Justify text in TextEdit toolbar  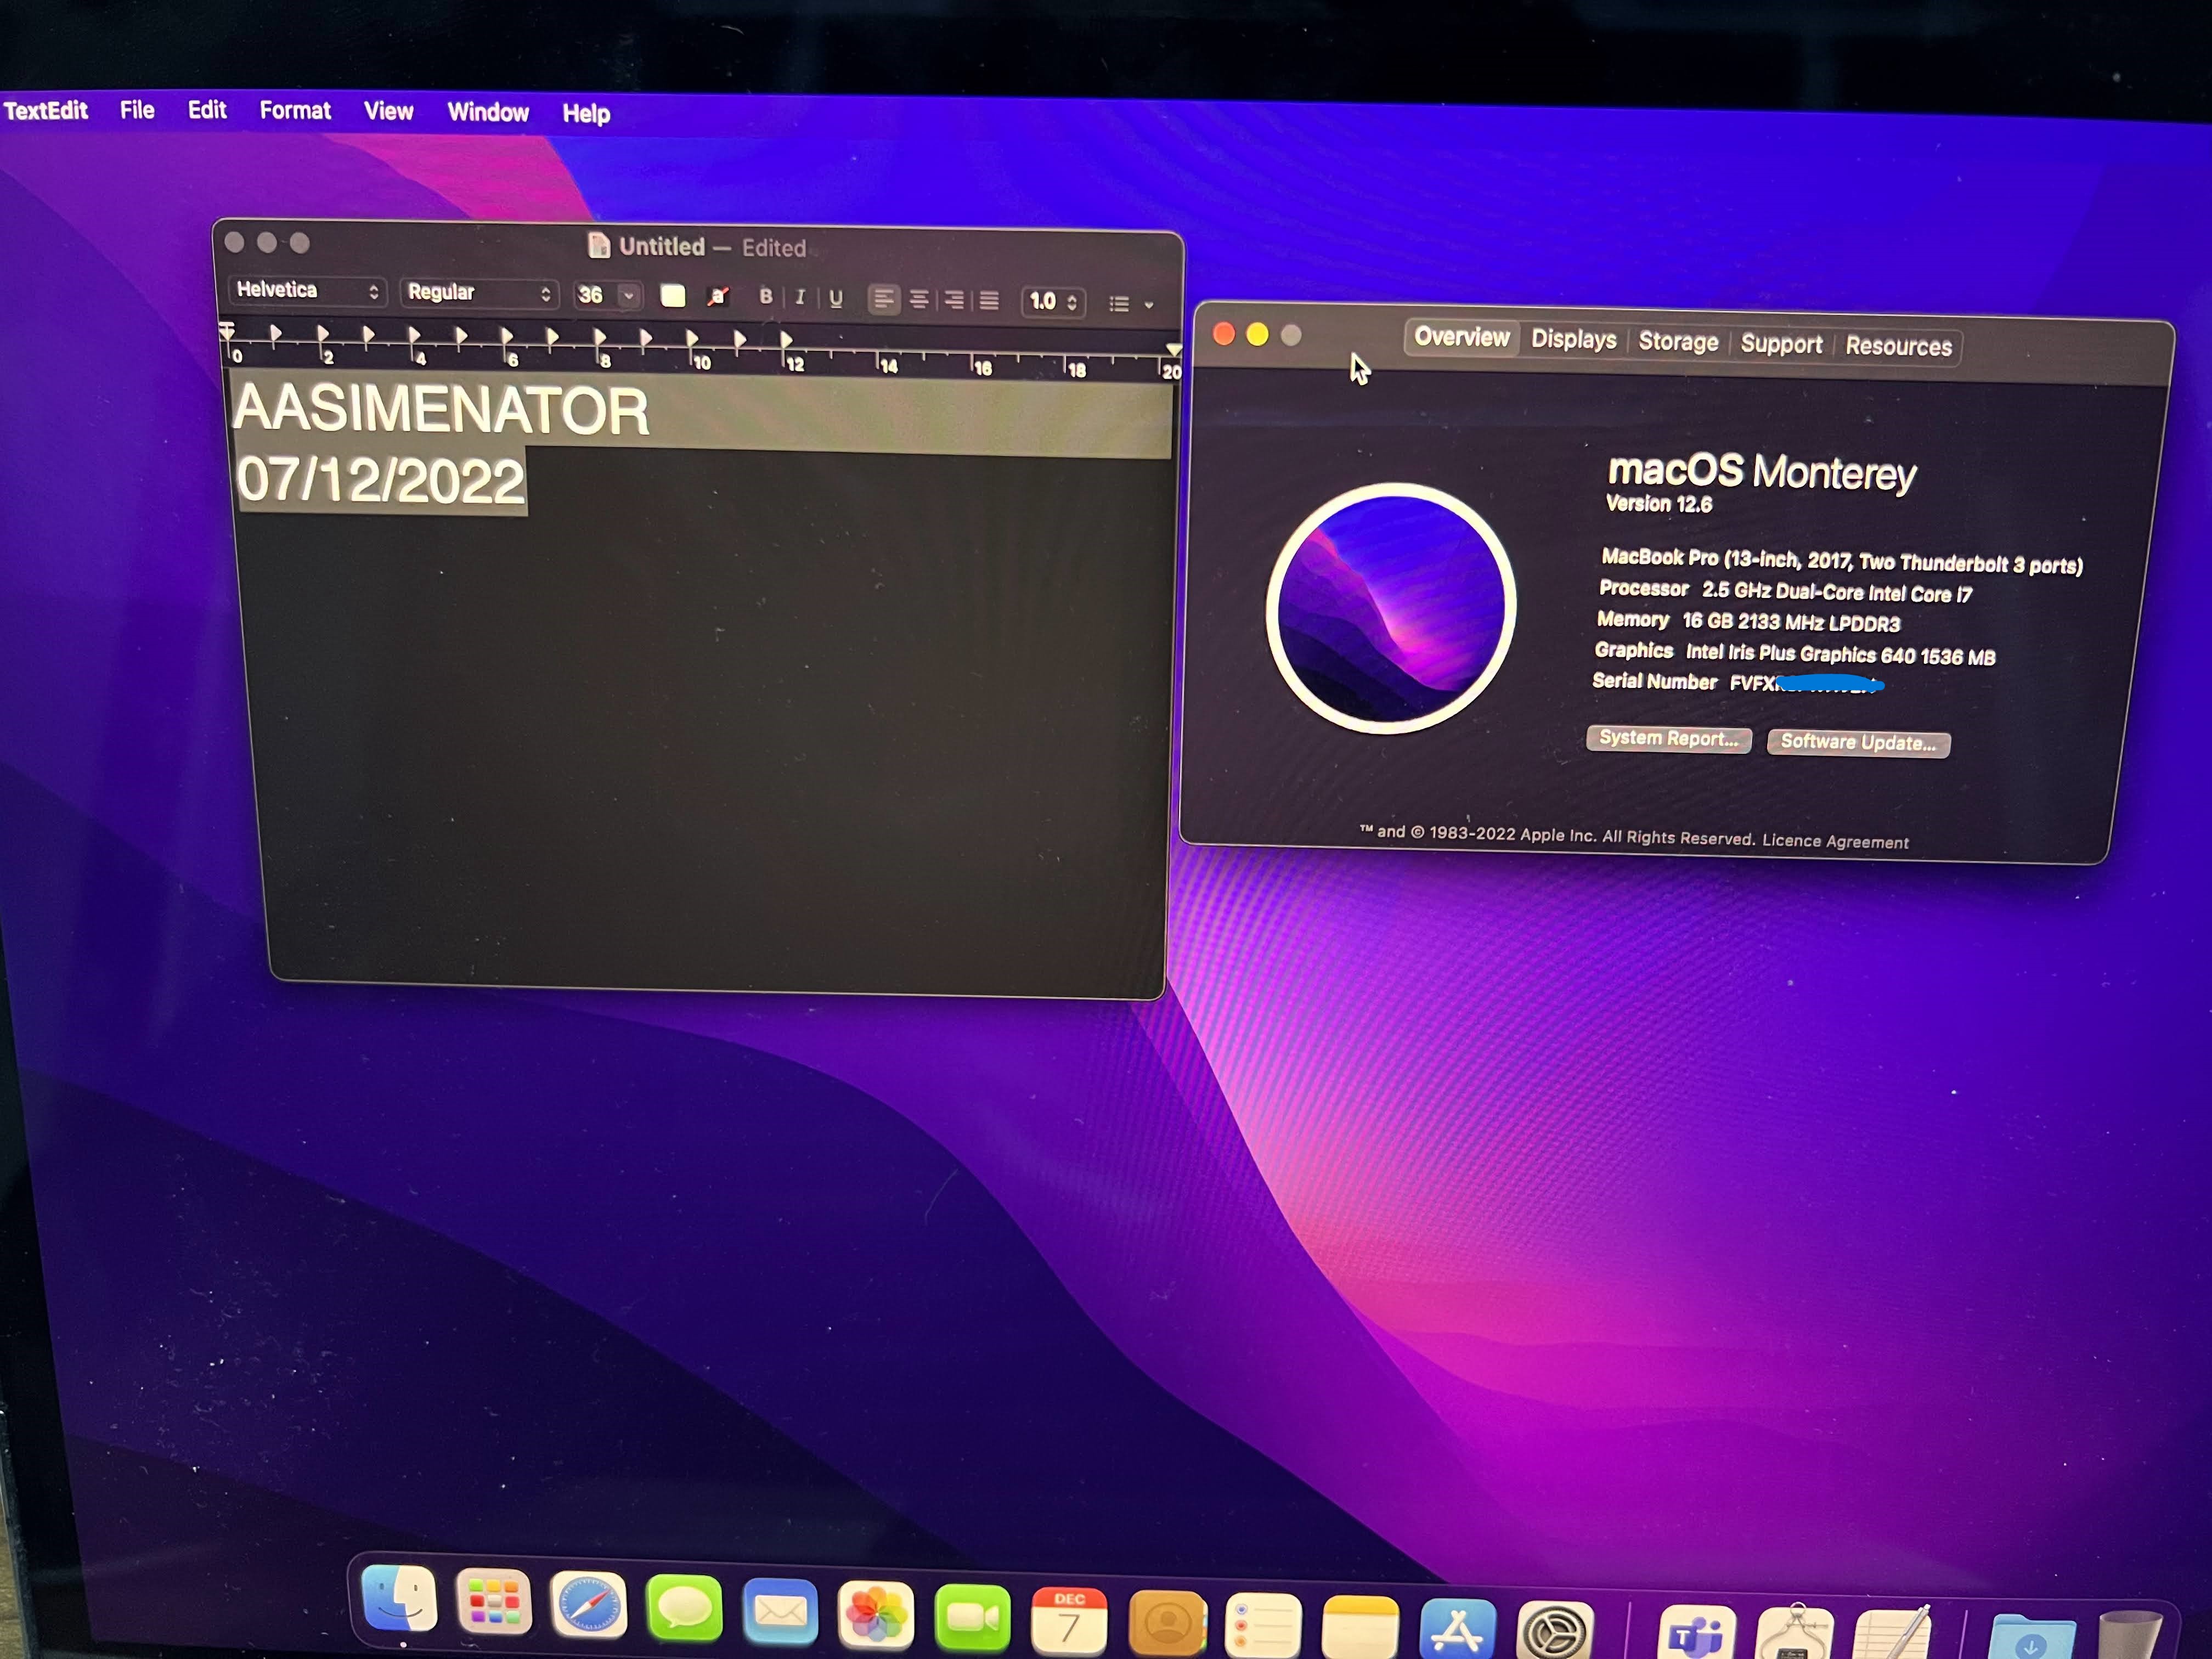coord(989,301)
